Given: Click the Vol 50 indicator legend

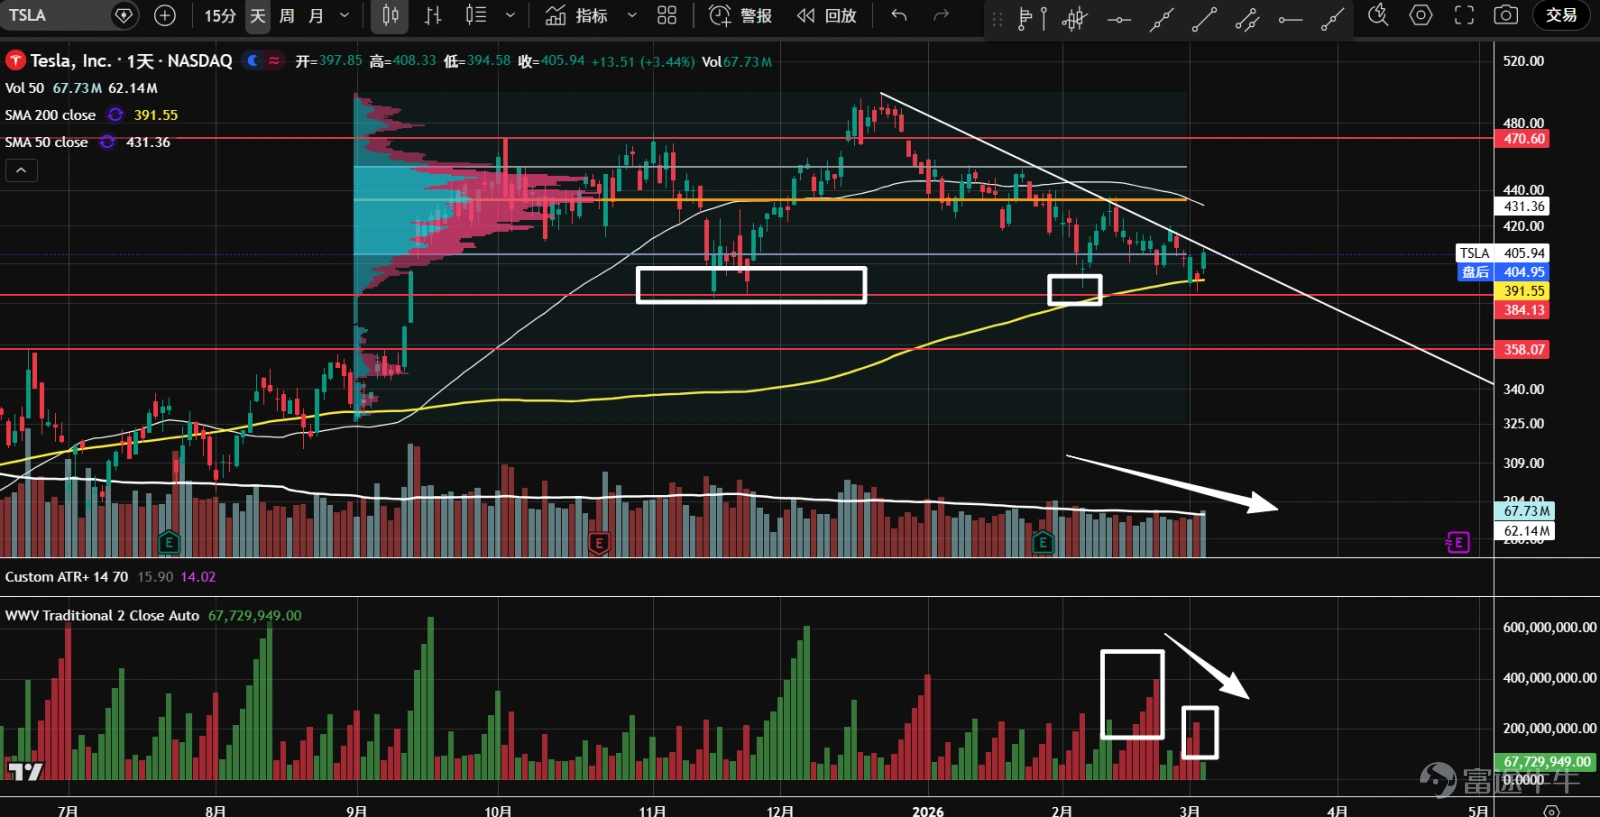Looking at the screenshot, I should coord(24,88).
